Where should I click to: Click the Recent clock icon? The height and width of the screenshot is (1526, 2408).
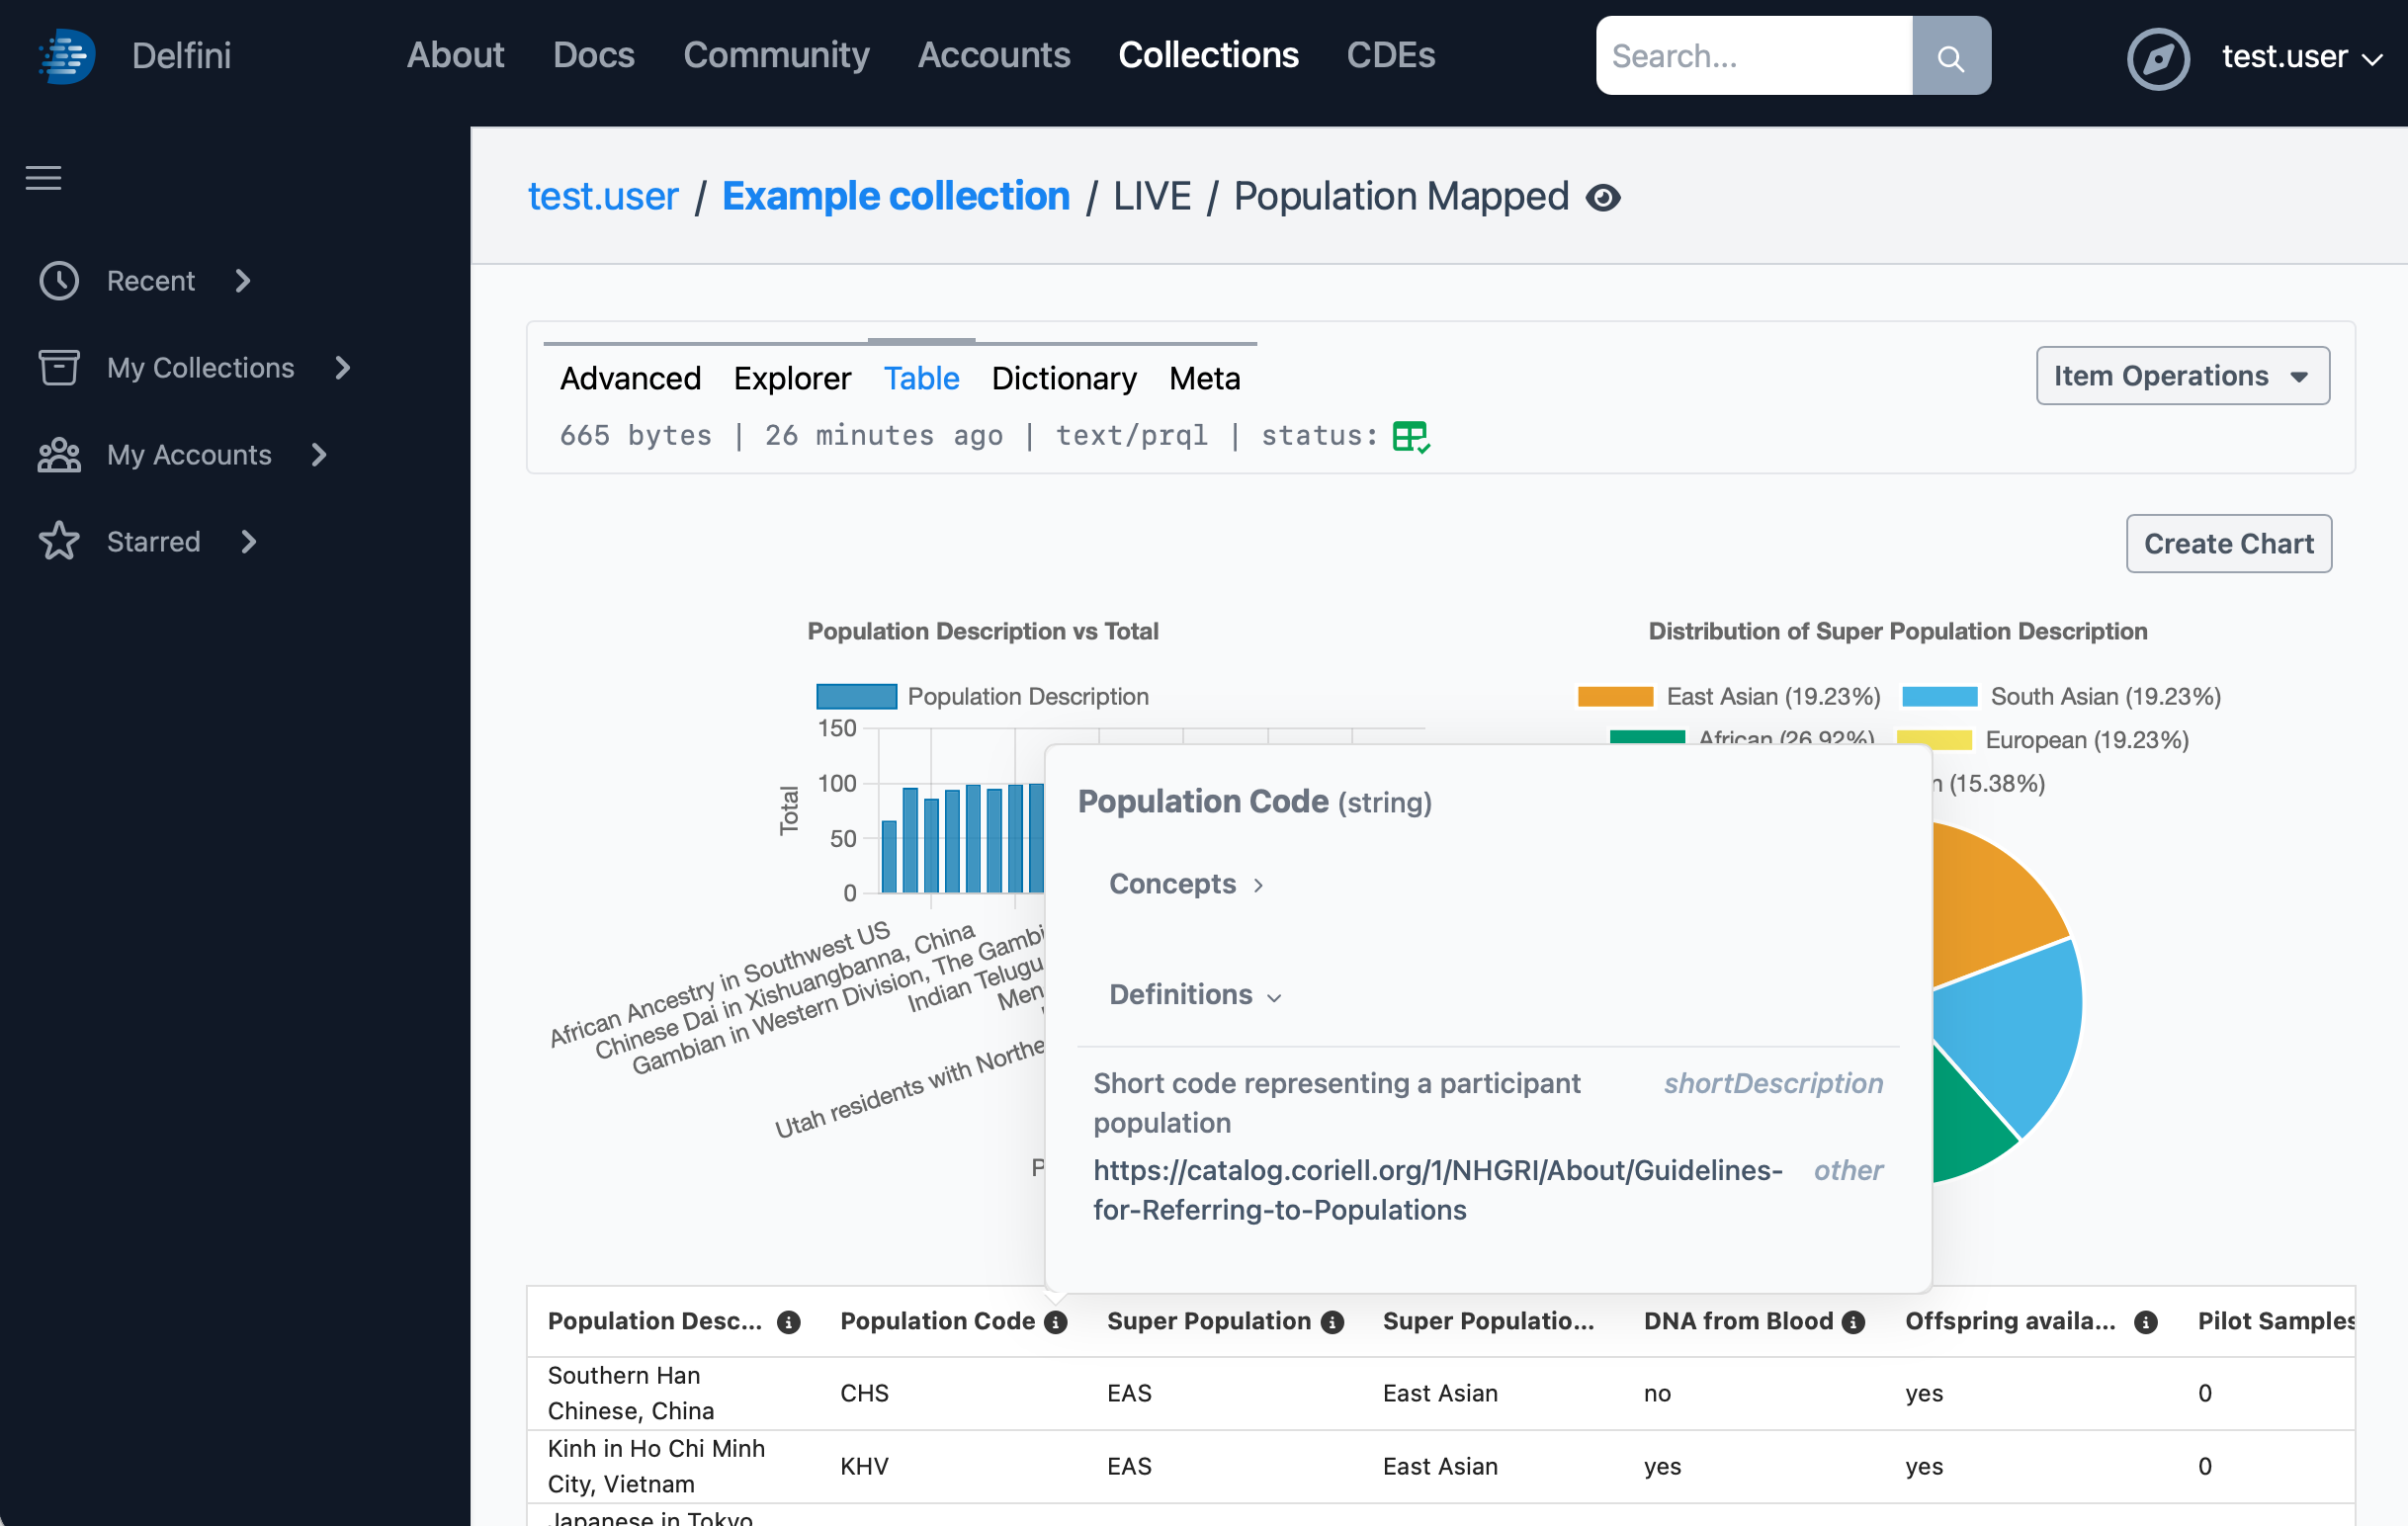[59, 281]
